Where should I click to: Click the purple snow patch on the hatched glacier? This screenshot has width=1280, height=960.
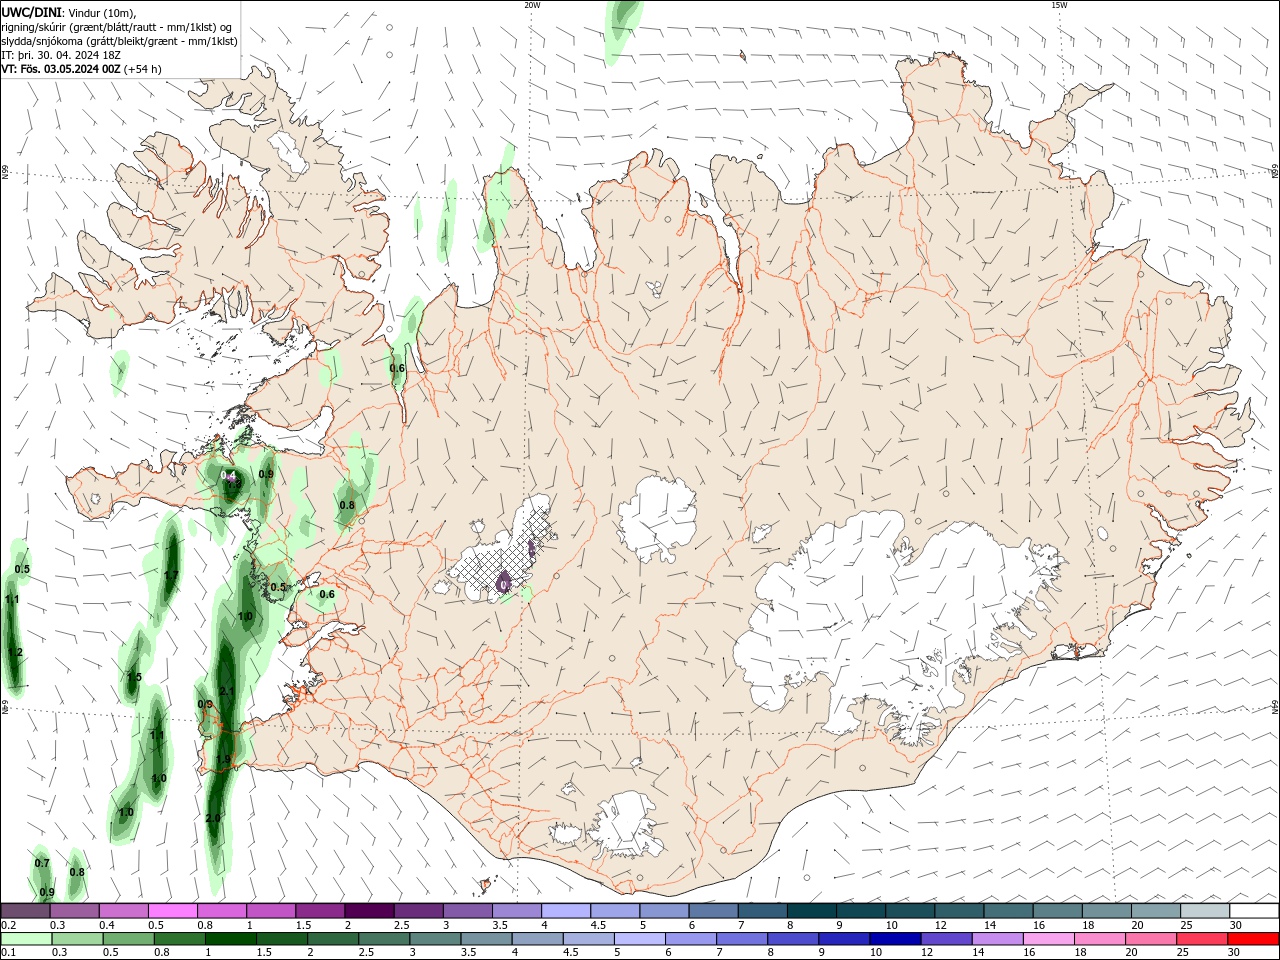(504, 582)
